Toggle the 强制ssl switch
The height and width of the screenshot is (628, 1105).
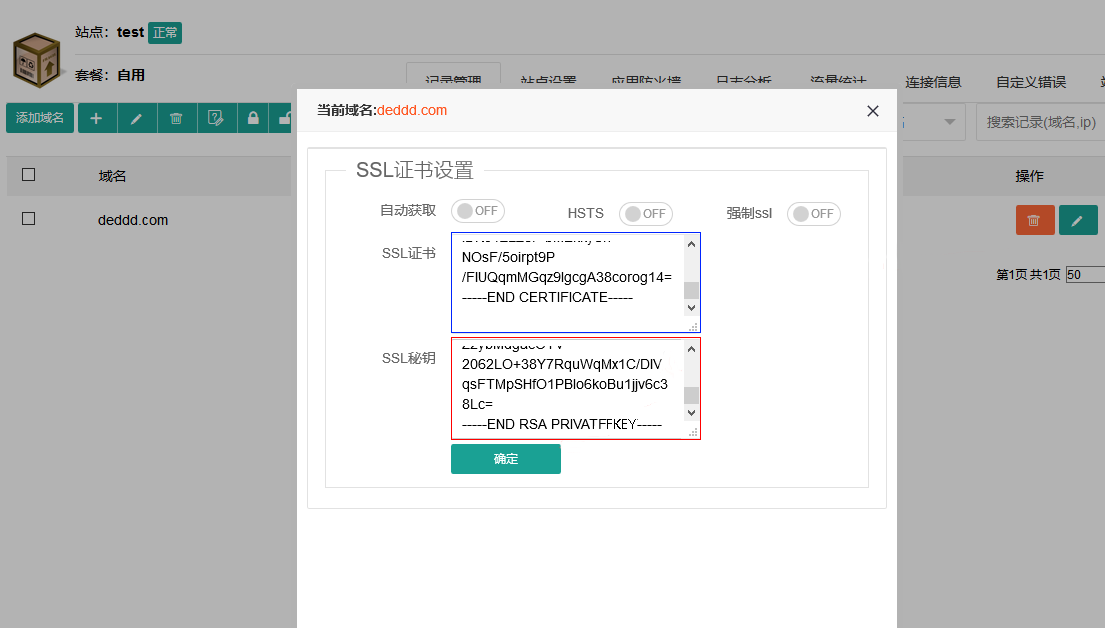point(813,214)
